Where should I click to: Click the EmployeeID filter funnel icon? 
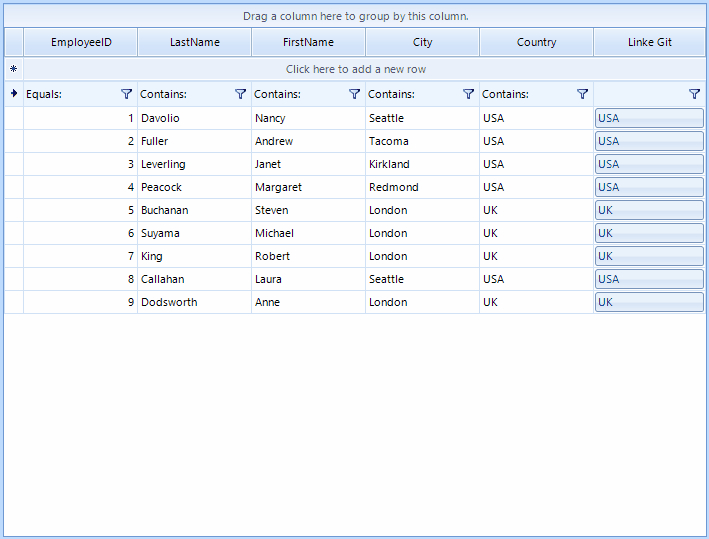click(x=126, y=94)
